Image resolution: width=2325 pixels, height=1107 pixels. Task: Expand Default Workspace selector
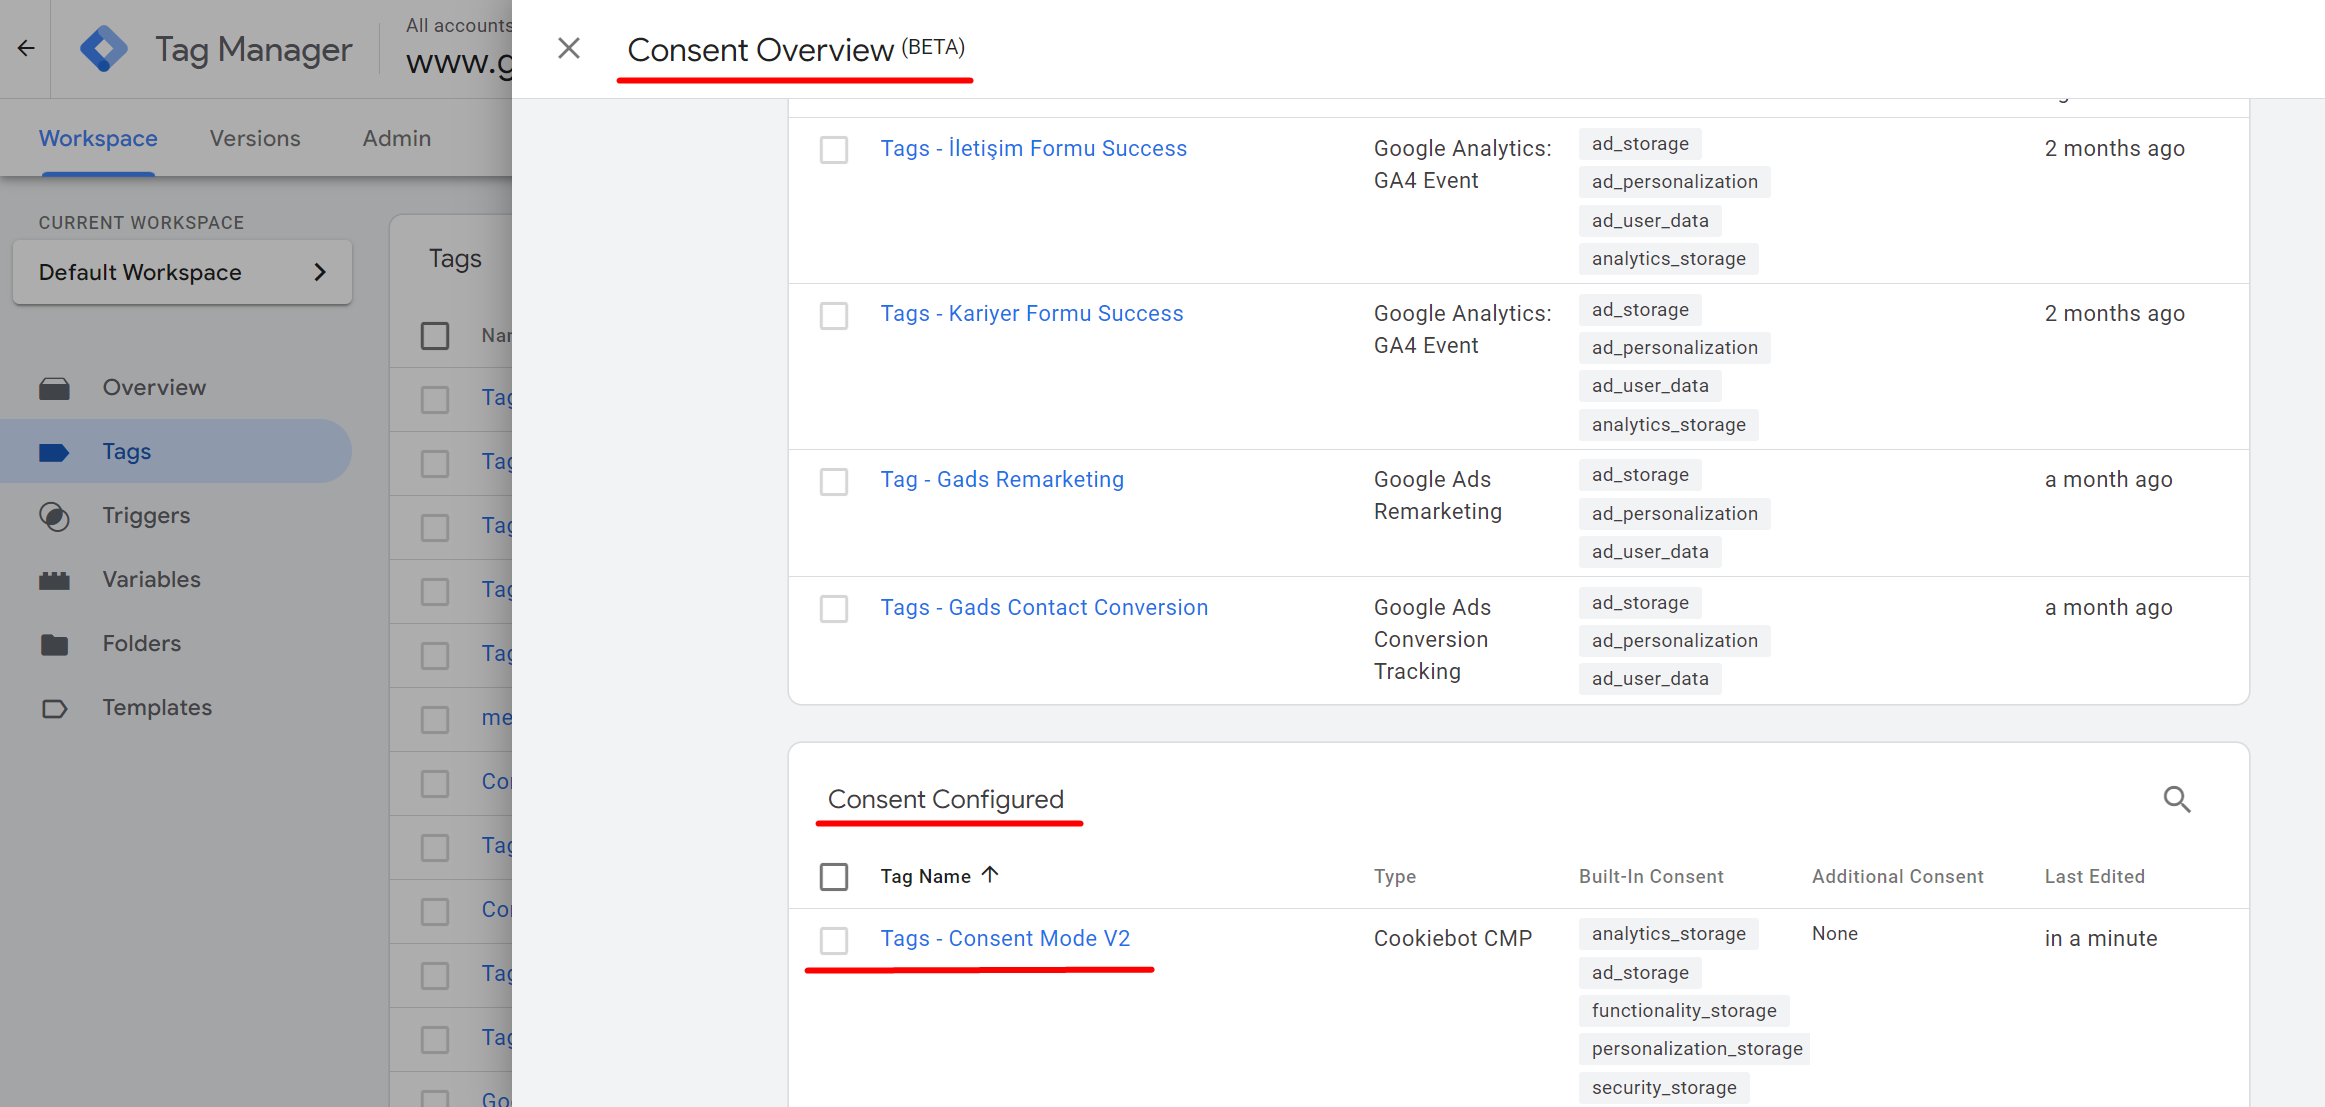pos(182,272)
